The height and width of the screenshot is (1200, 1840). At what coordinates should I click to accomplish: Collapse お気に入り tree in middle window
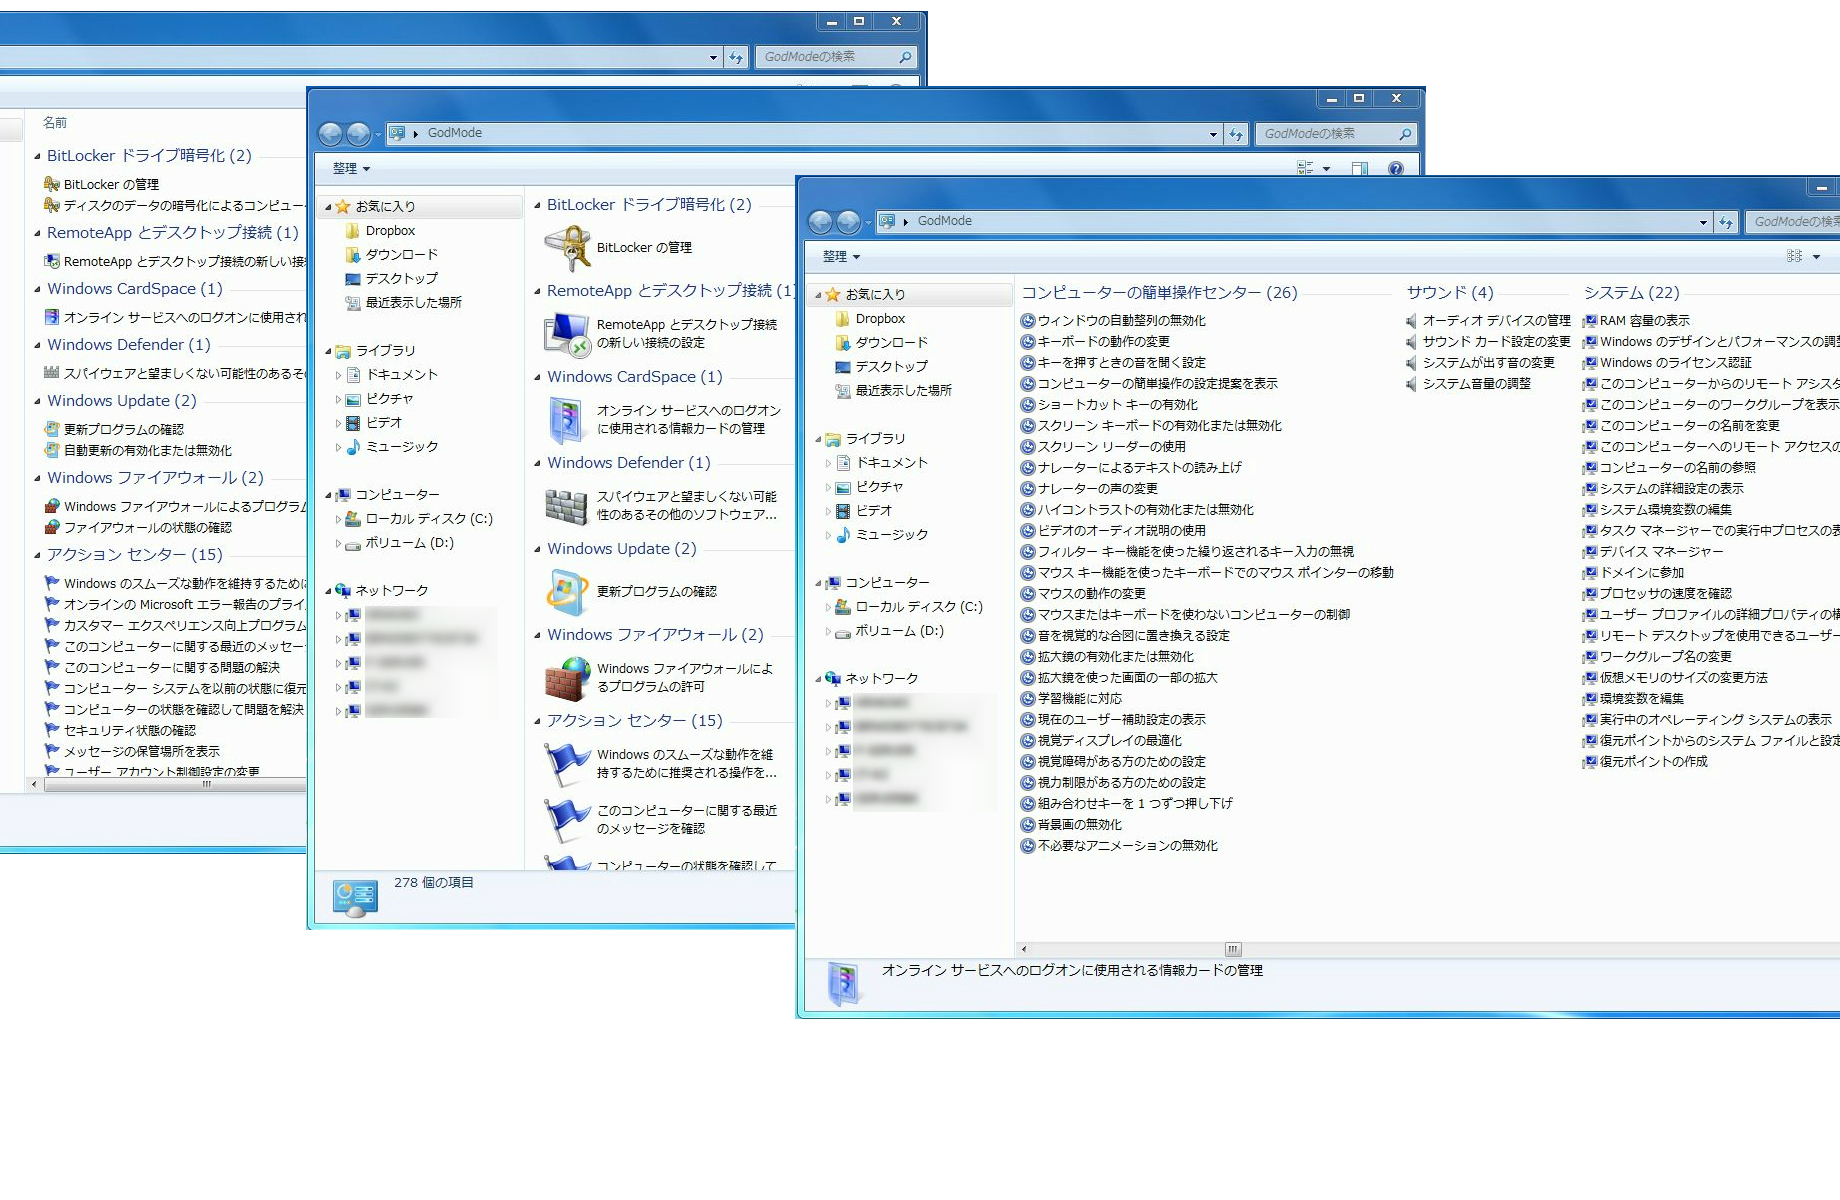pos(328,207)
